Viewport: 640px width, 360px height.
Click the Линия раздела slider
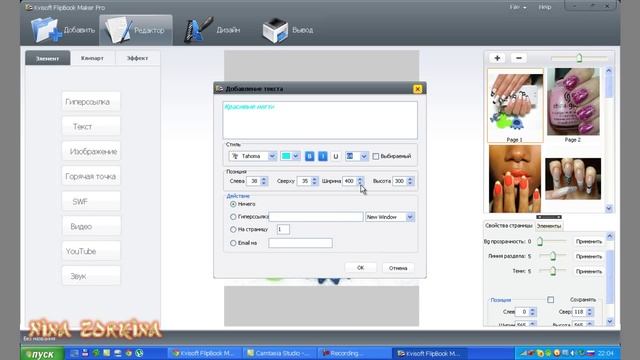(x=552, y=256)
